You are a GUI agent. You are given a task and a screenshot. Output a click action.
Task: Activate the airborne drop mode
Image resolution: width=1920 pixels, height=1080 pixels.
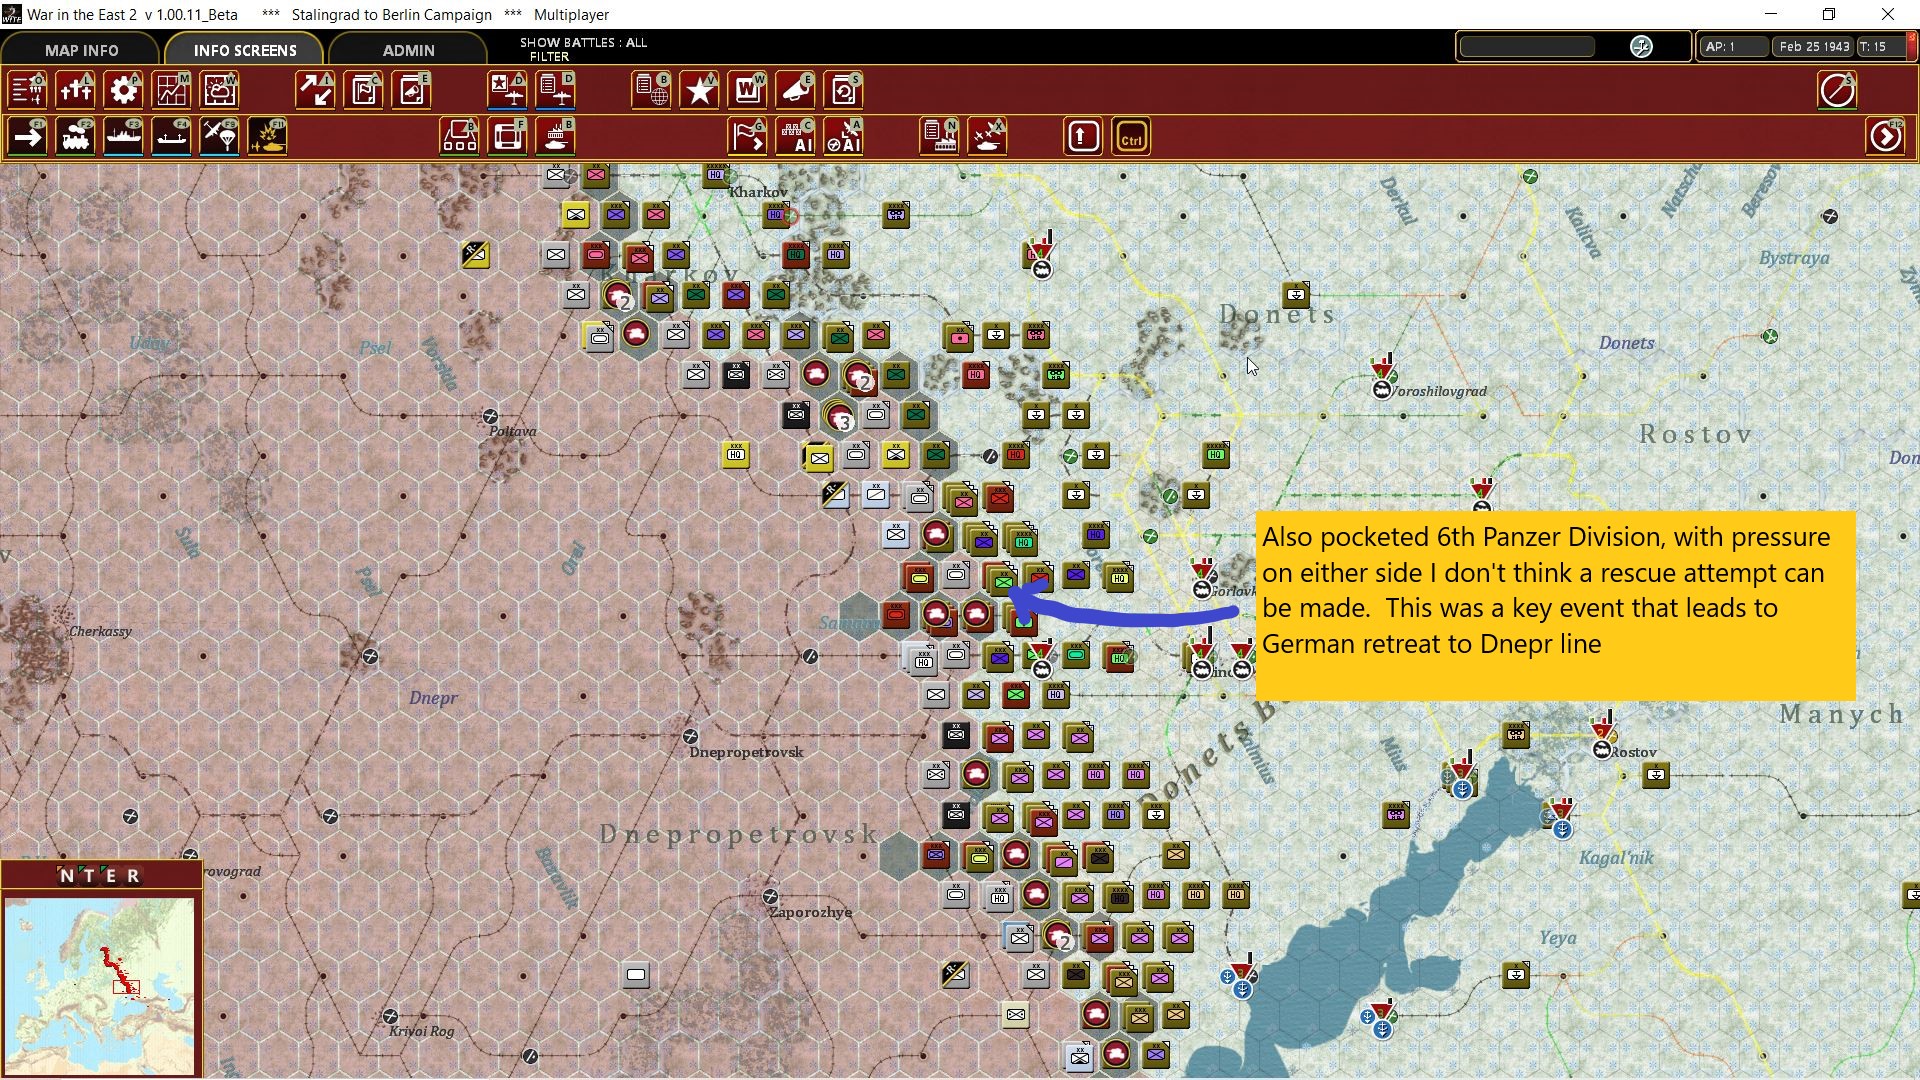click(x=219, y=137)
